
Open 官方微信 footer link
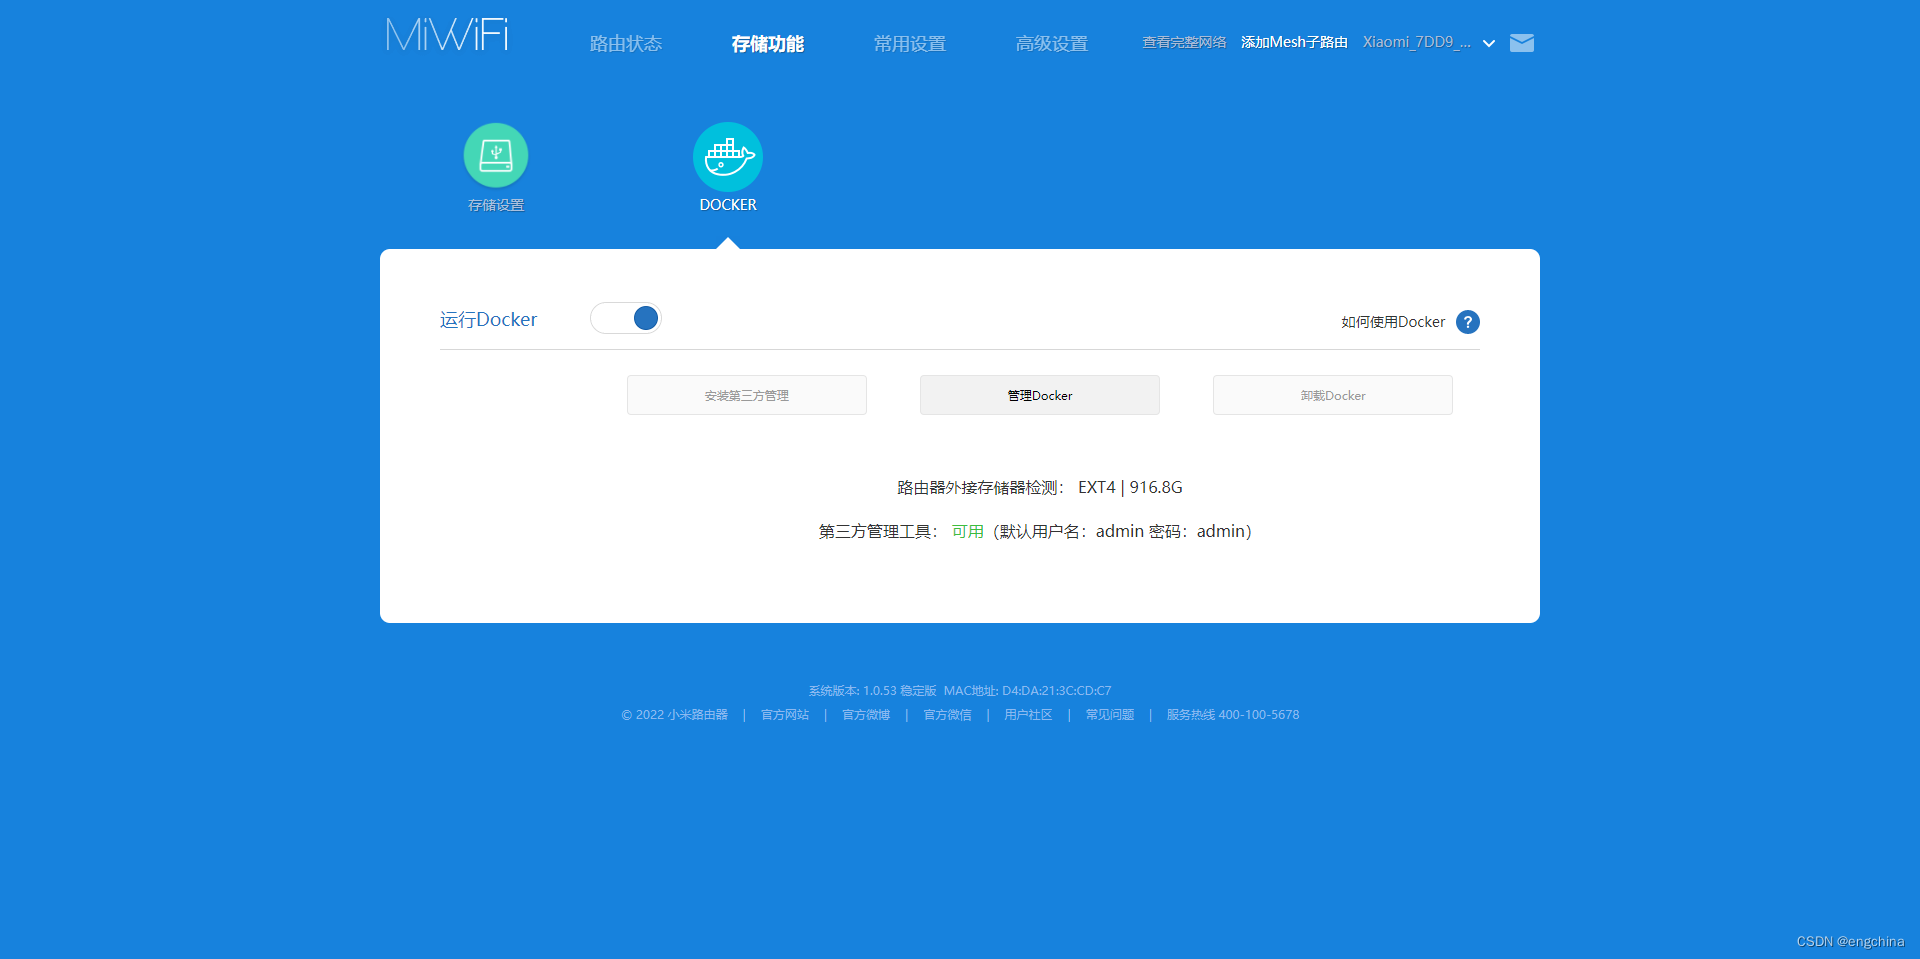[x=947, y=715]
